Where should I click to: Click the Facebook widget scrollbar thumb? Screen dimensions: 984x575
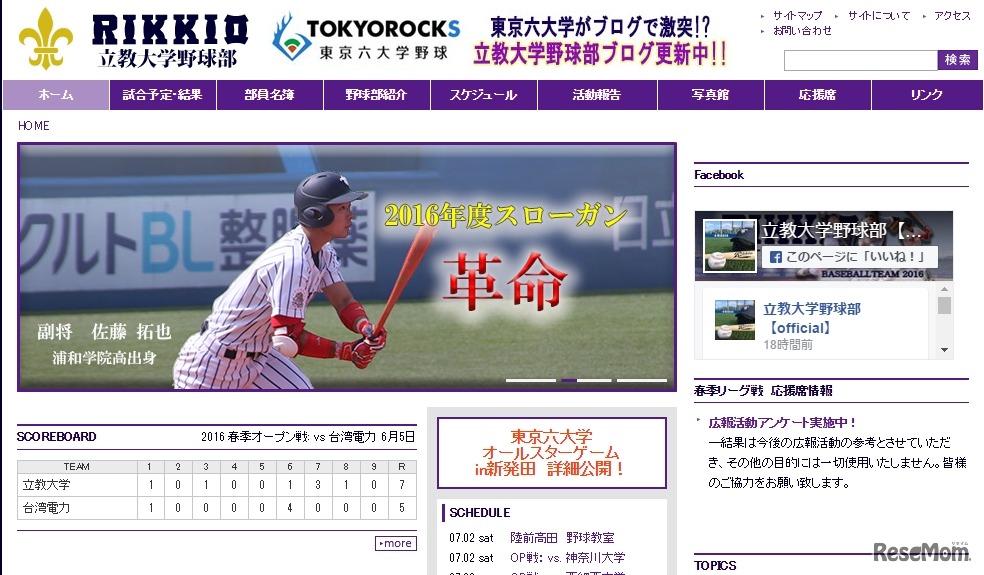pyautogui.click(x=944, y=305)
